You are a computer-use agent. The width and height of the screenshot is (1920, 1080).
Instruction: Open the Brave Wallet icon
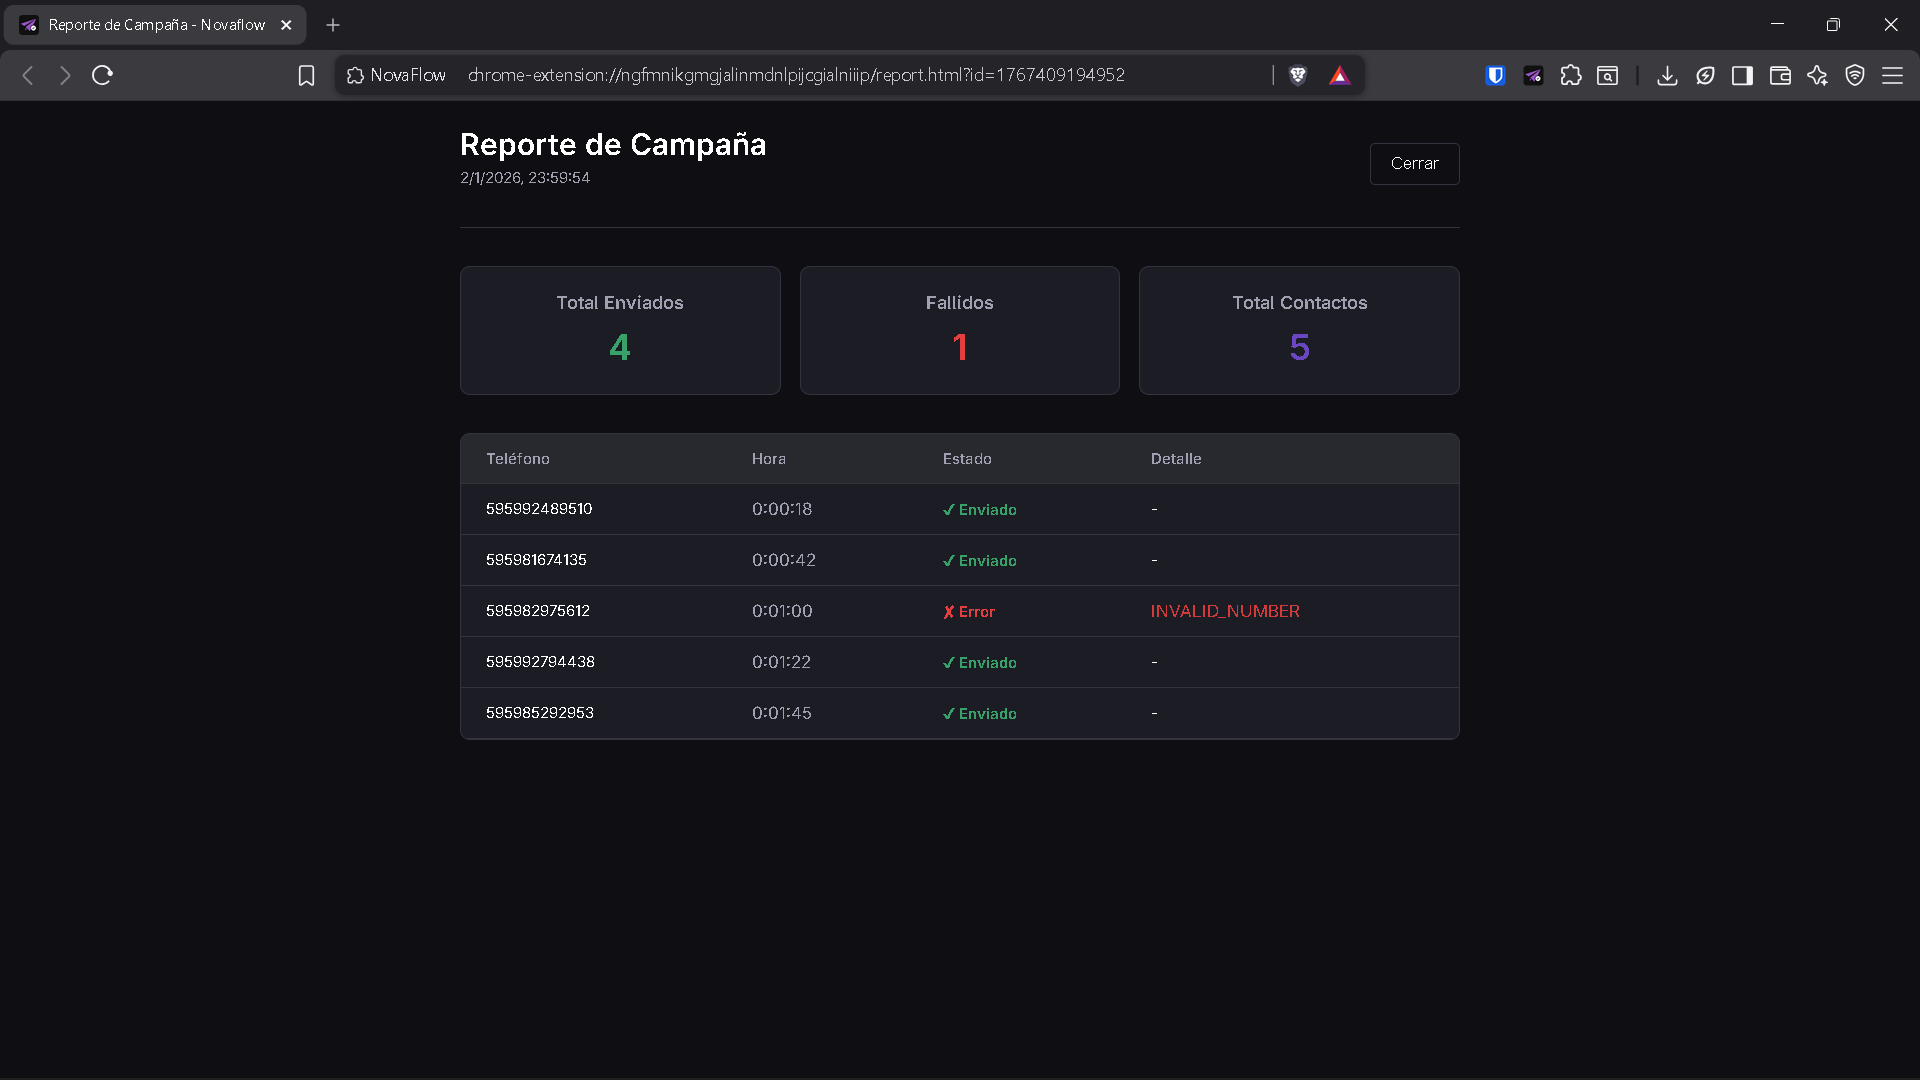coord(1780,75)
